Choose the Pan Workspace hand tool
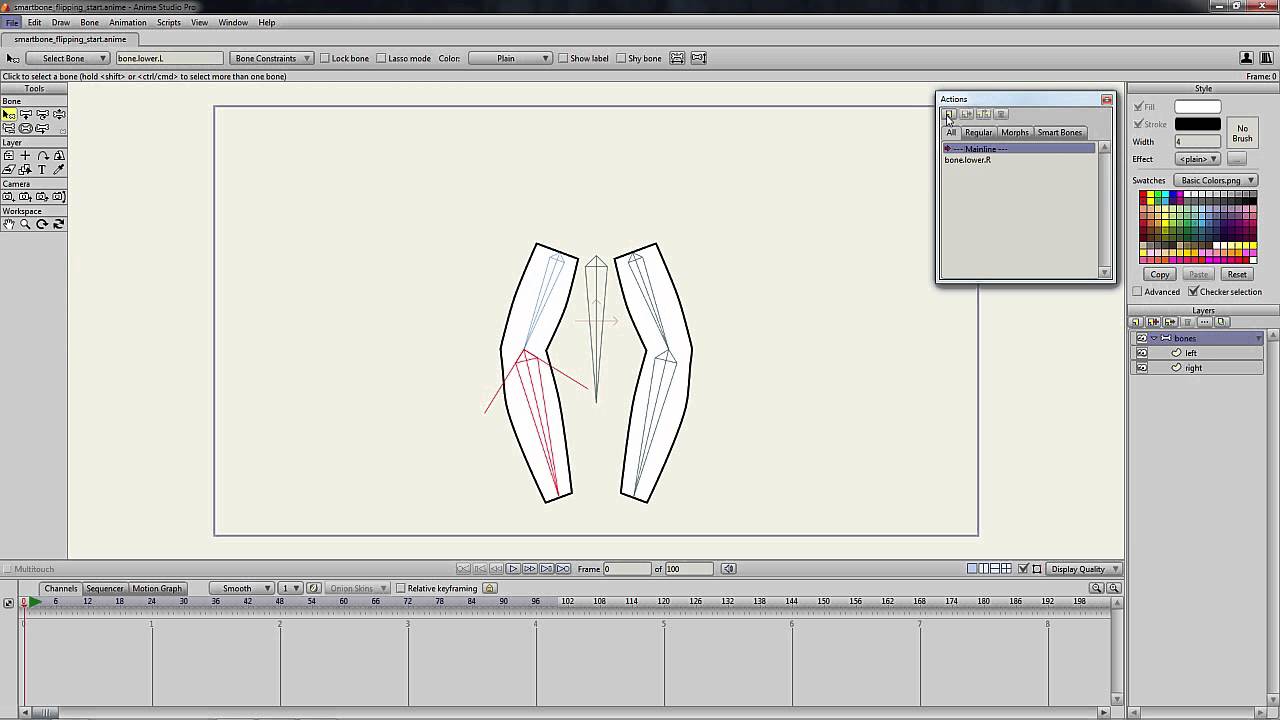 pos(9,224)
